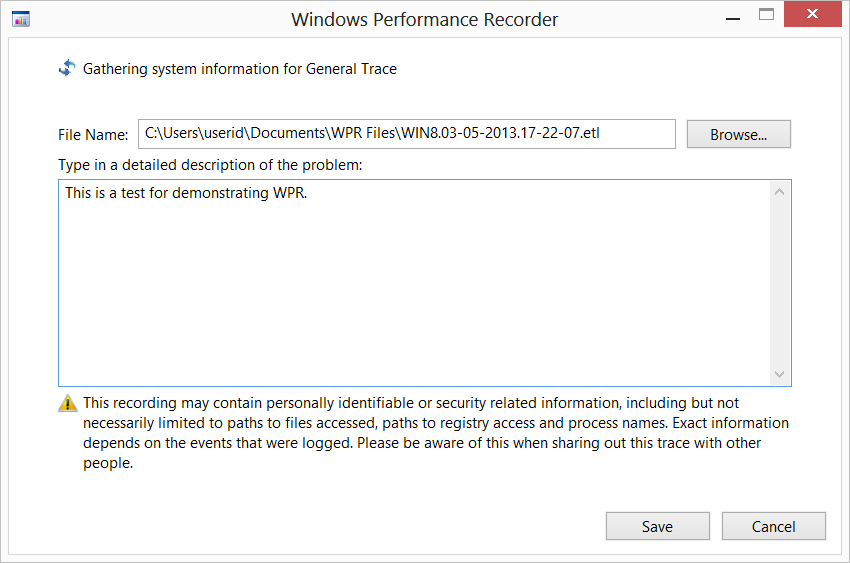850x563 pixels.
Task: Click the yellow warning triangle icon
Action: pos(68,404)
